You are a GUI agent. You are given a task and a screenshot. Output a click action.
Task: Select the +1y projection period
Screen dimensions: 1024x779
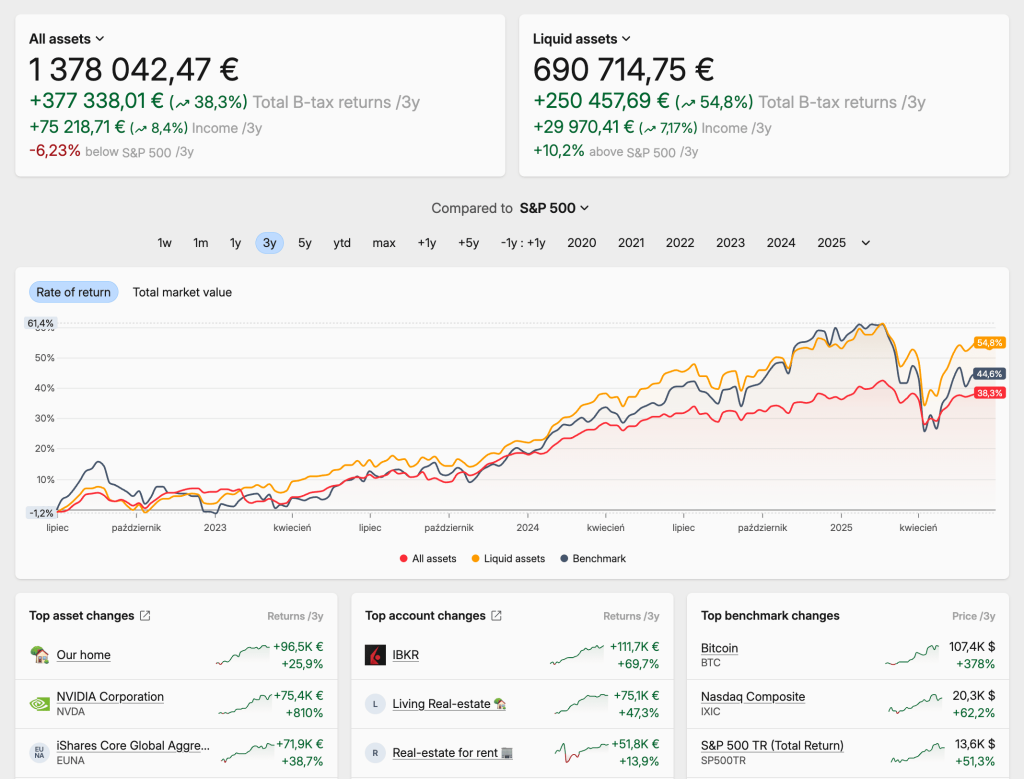[427, 243]
